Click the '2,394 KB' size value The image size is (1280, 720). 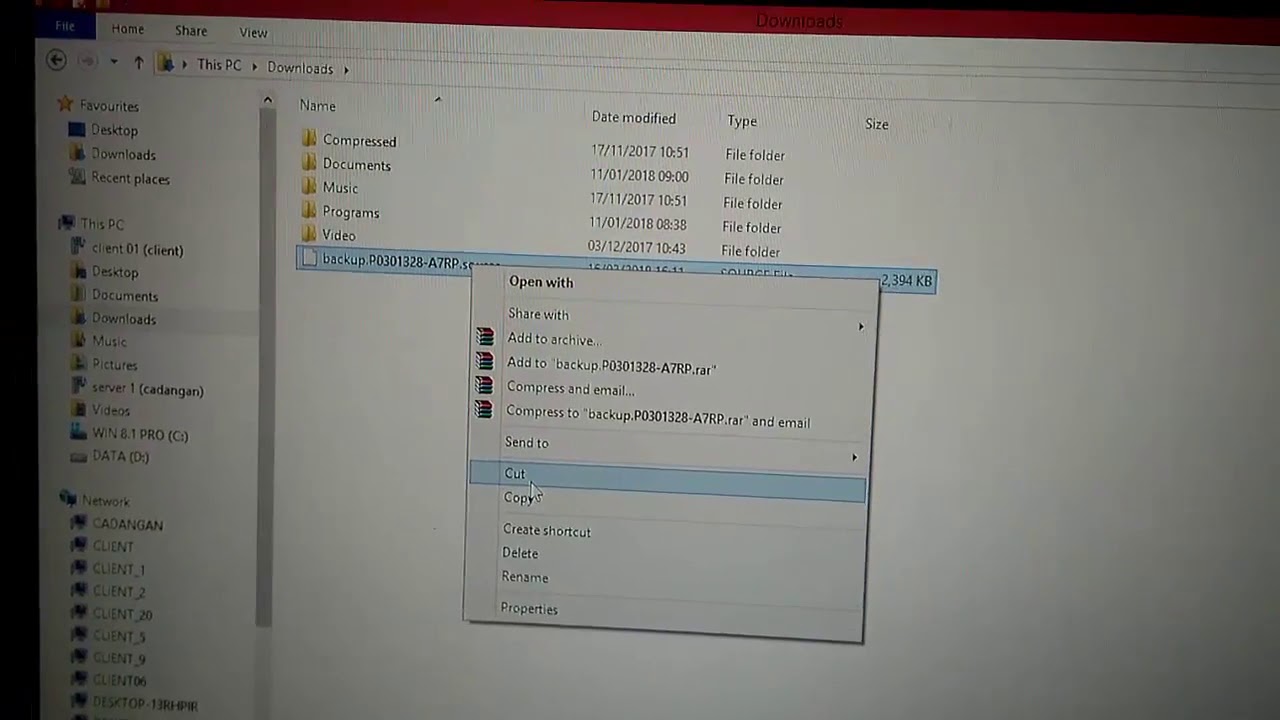pos(906,281)
